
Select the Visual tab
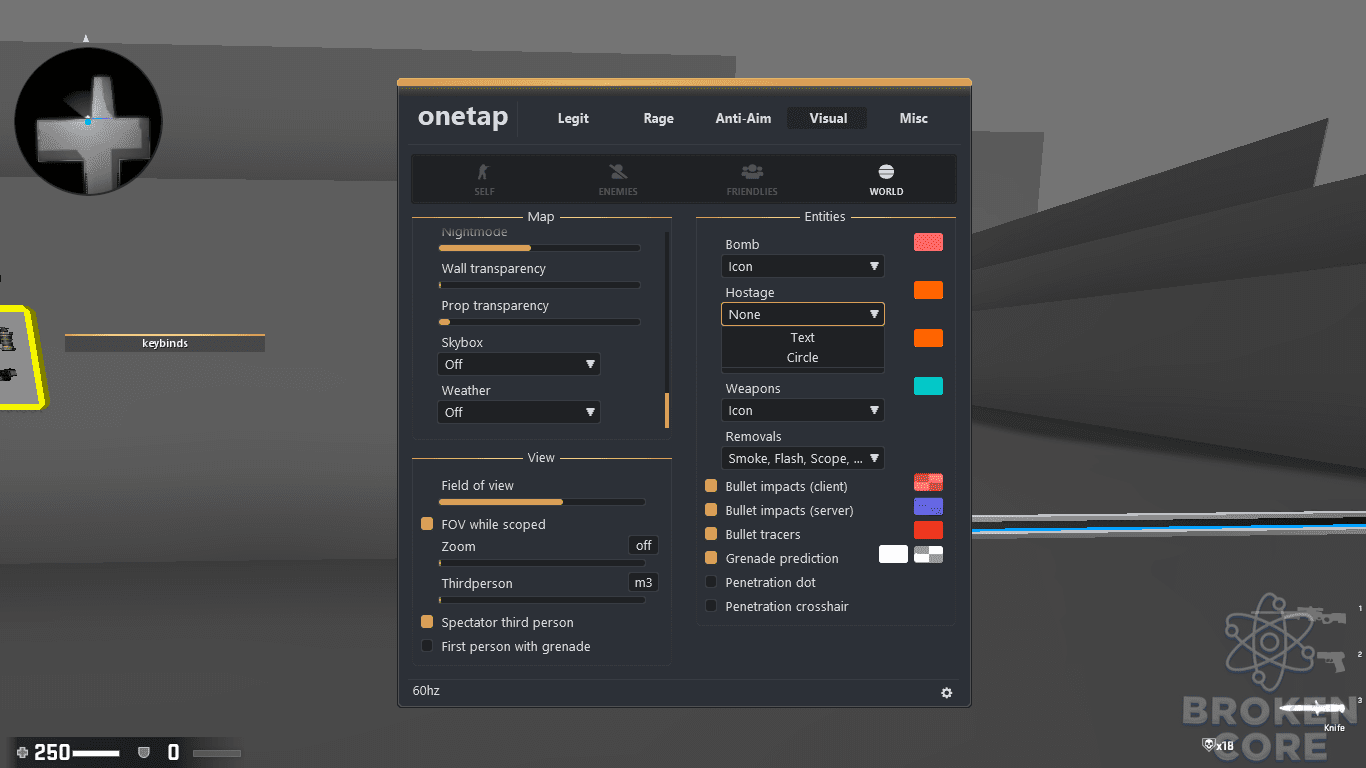tap(828, 118)
